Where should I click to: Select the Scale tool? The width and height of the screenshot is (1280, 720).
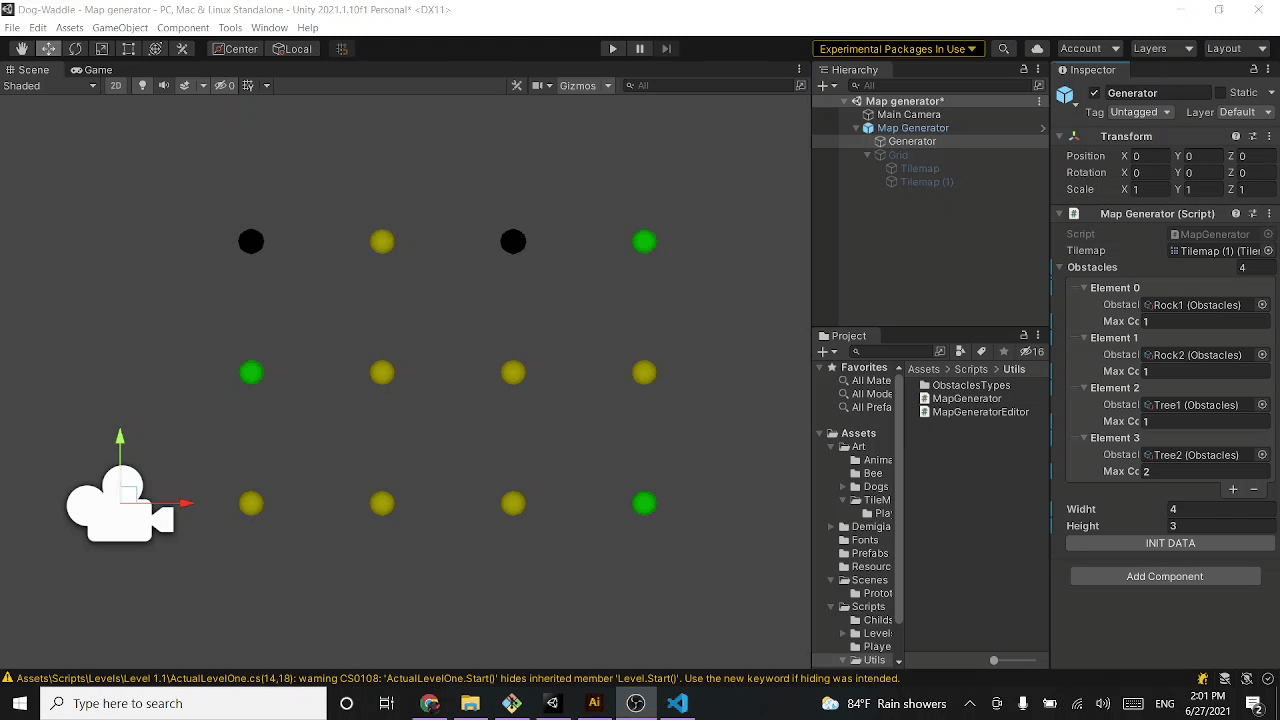(102, 49)
